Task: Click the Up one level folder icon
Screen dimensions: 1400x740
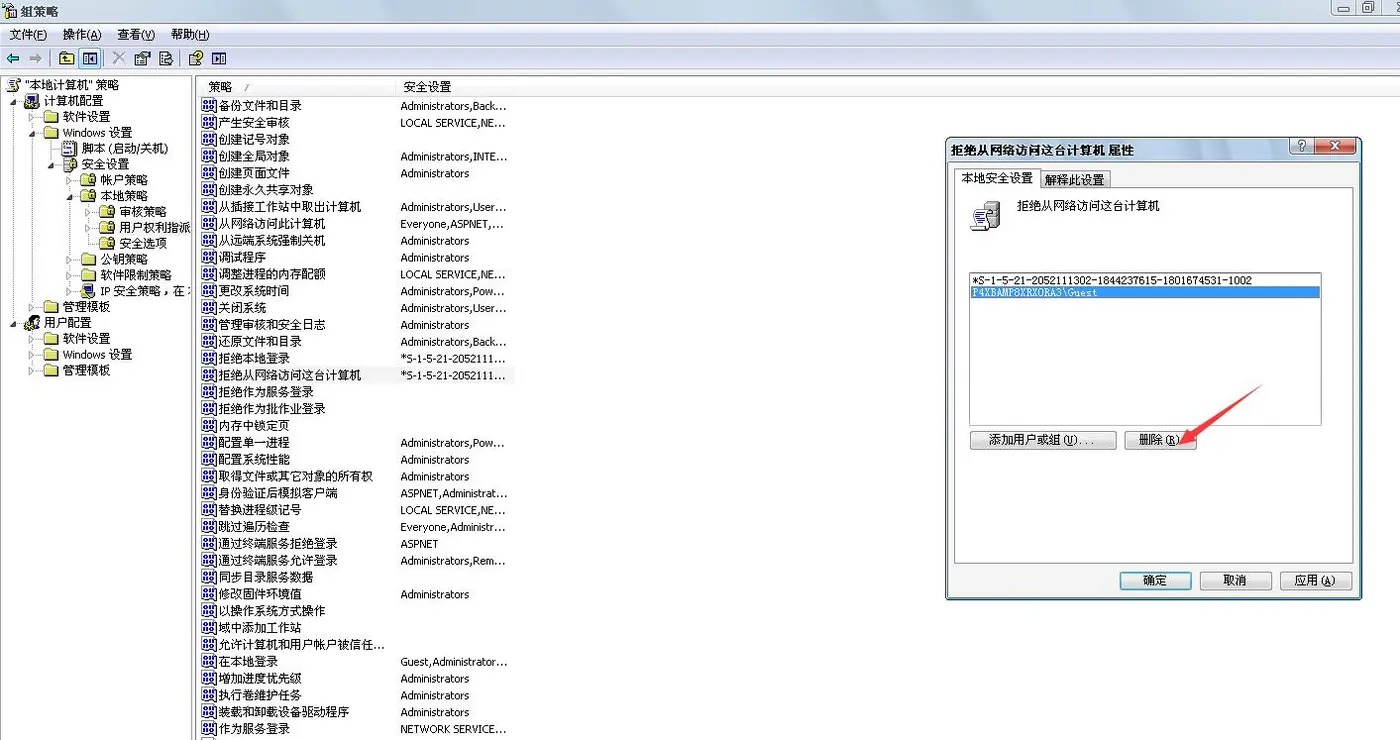Action: click(x=67, y=59)
